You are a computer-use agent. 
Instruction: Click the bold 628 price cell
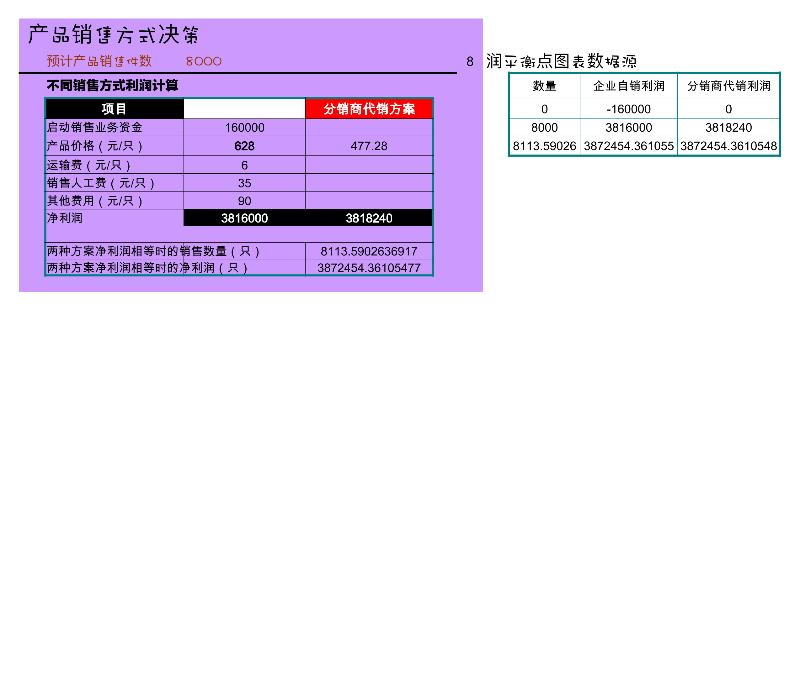pos(244,146)
